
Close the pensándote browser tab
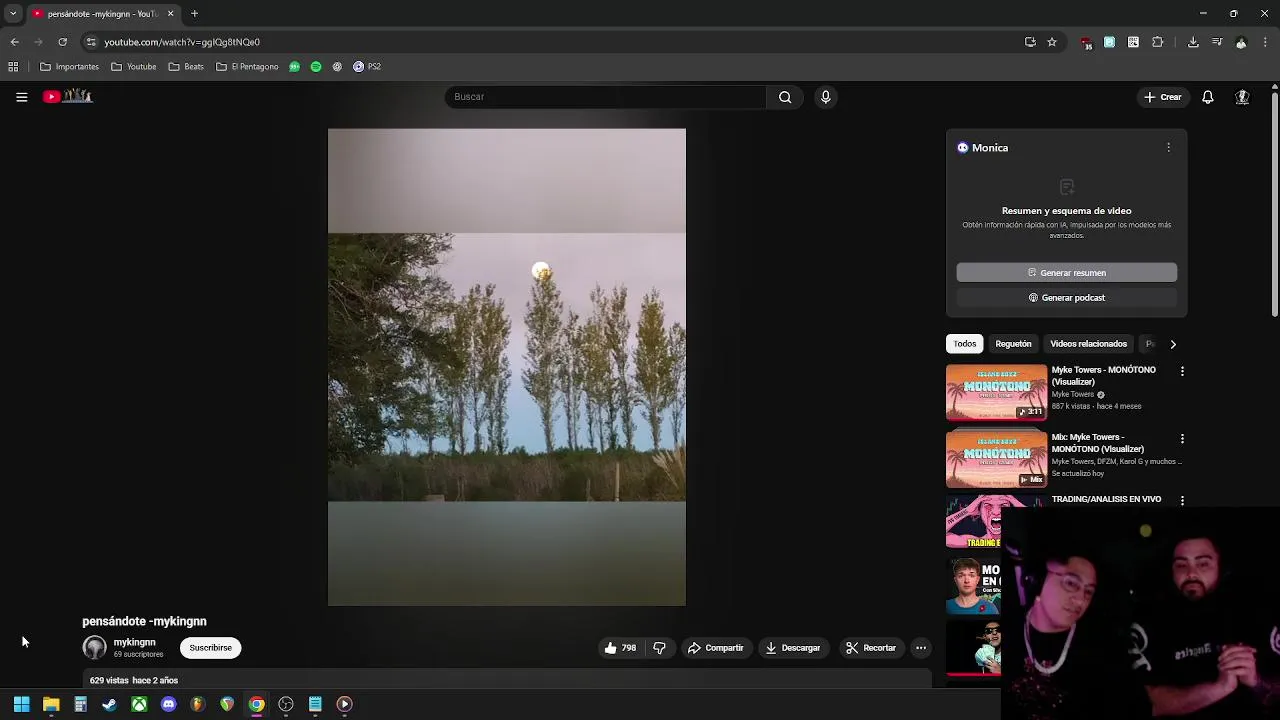(170, 14)
